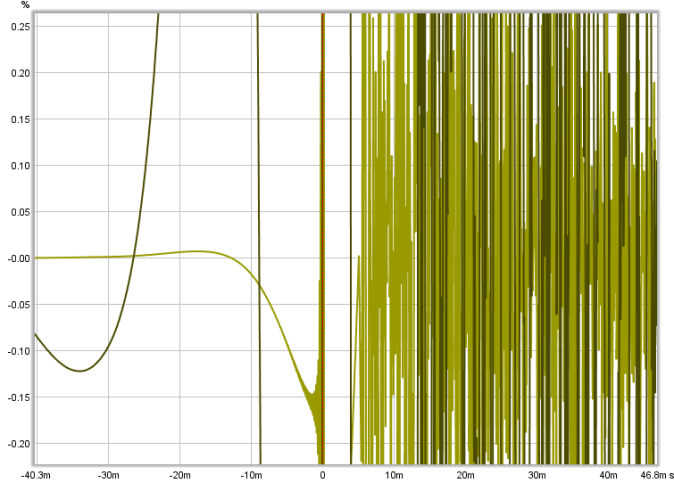This screenshot has width=674, height=483.
Task: Click the "-0.20" Y-axis label
Action: coord(19,444)
